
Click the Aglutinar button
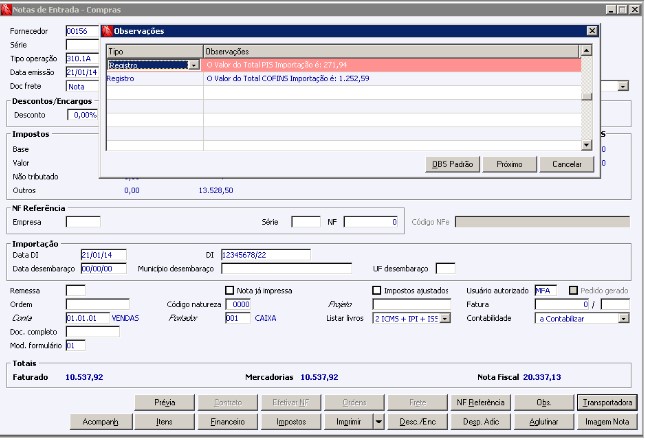tap(543, 421)
